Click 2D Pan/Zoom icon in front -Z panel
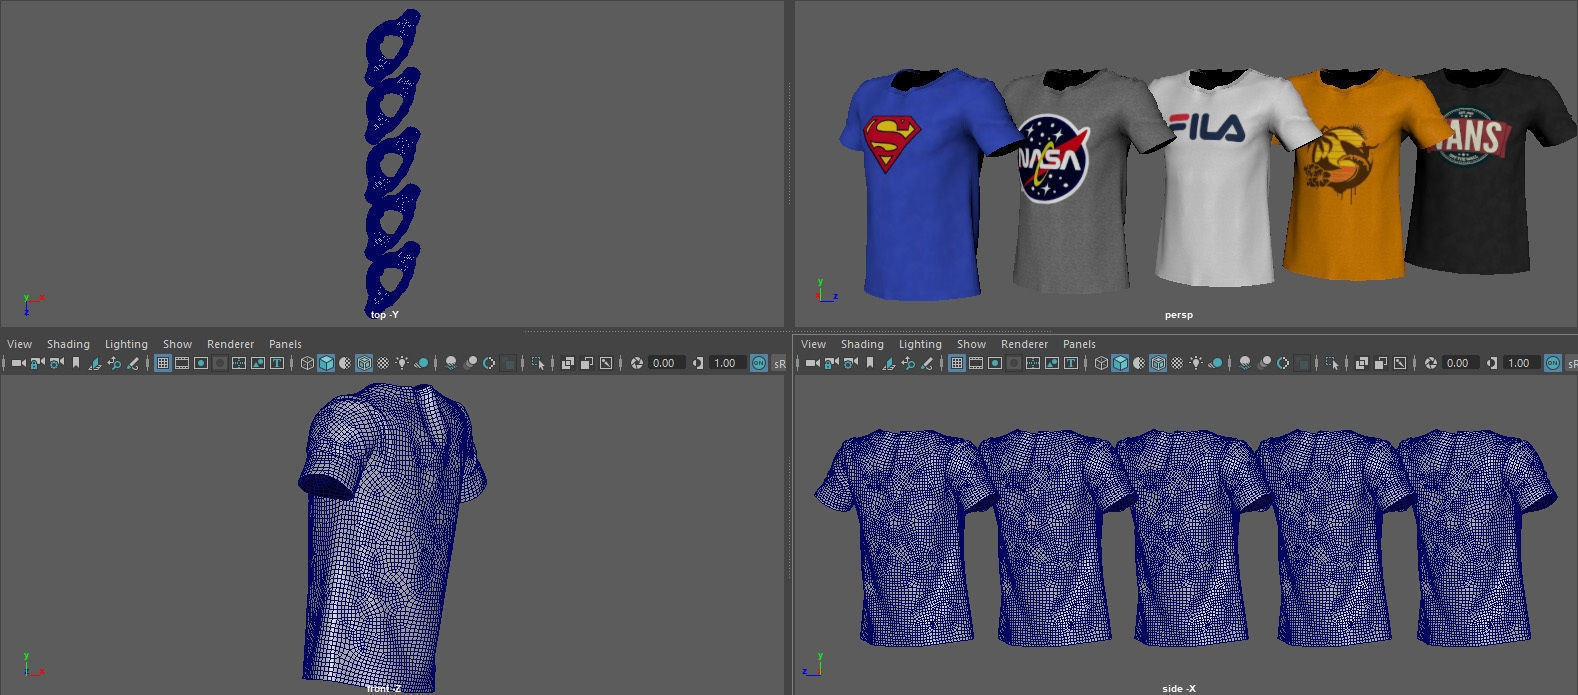Screen dimensions: 1578x695 pos(114,363)
